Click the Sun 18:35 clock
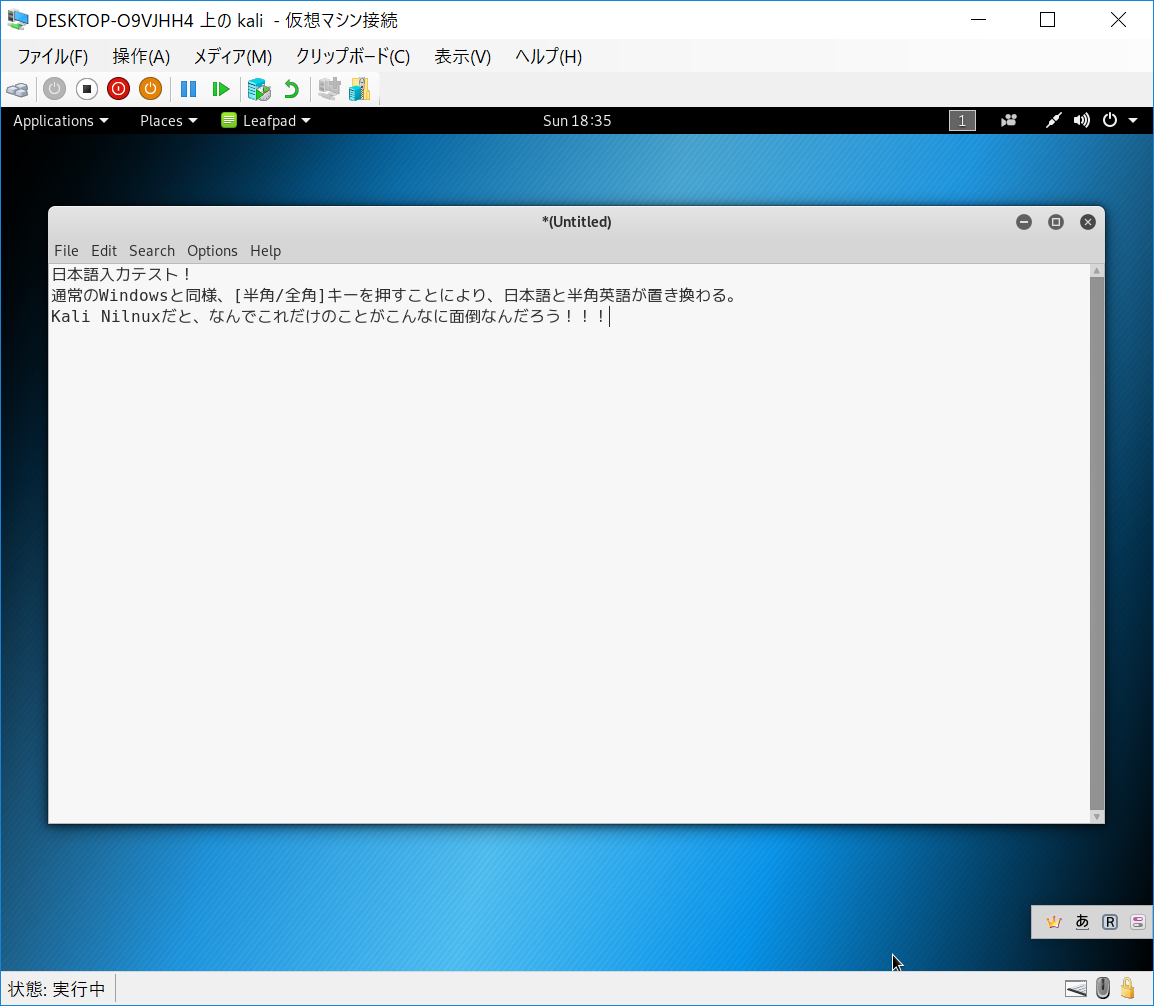 coord(577,121)
